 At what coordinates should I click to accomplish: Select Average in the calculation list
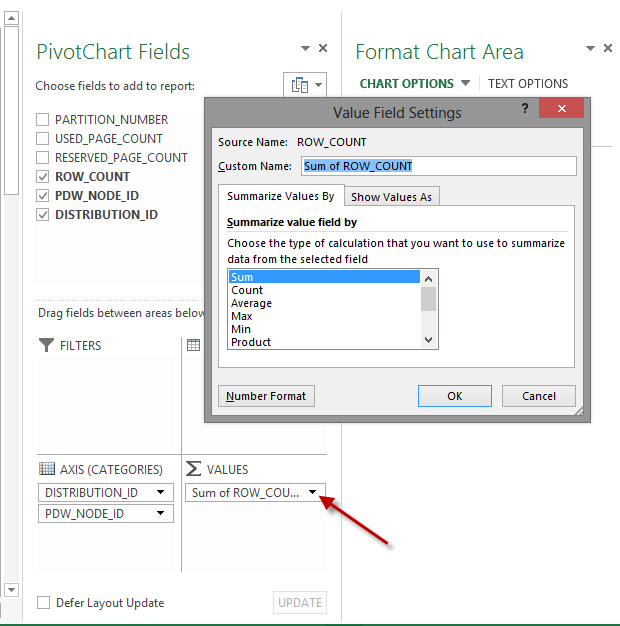pos(252,303)
